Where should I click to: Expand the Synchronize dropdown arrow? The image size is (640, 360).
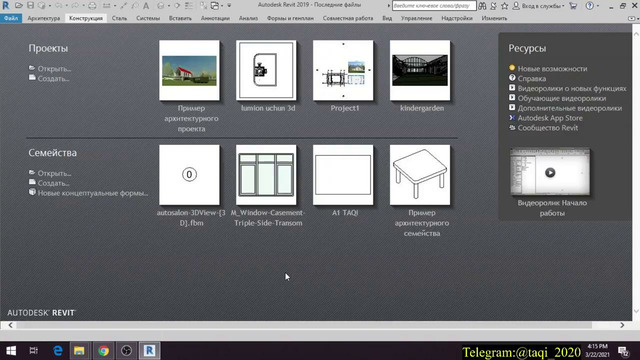(50, 6)
